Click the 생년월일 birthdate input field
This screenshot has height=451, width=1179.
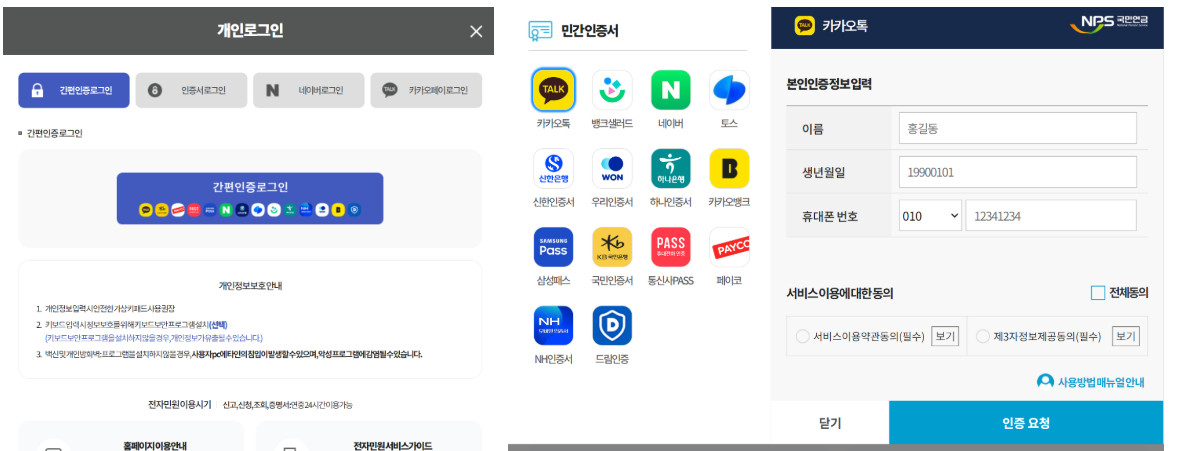click(x=1017, y=172)
